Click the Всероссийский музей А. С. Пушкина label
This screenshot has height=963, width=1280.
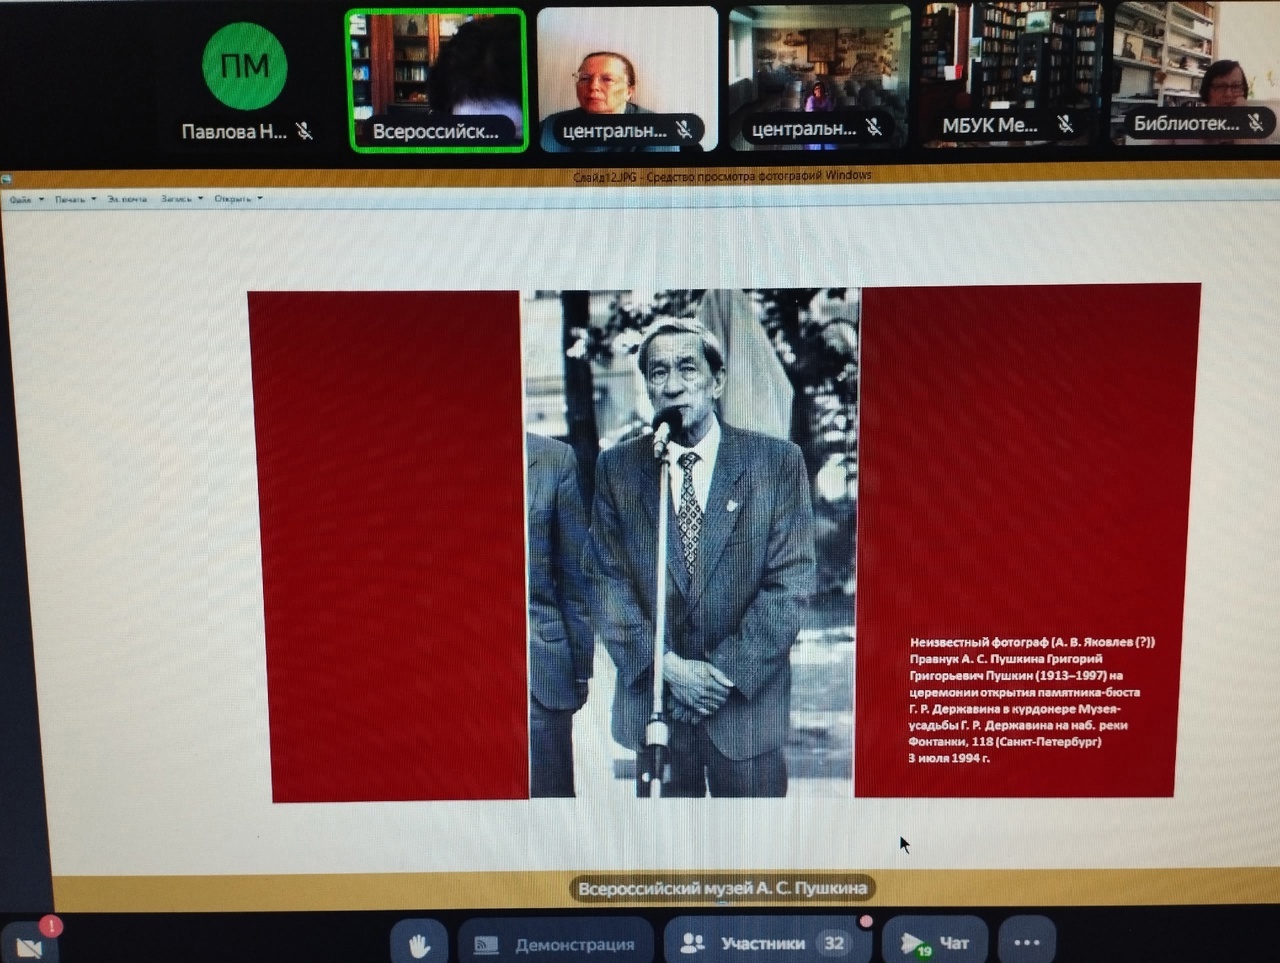722,888
